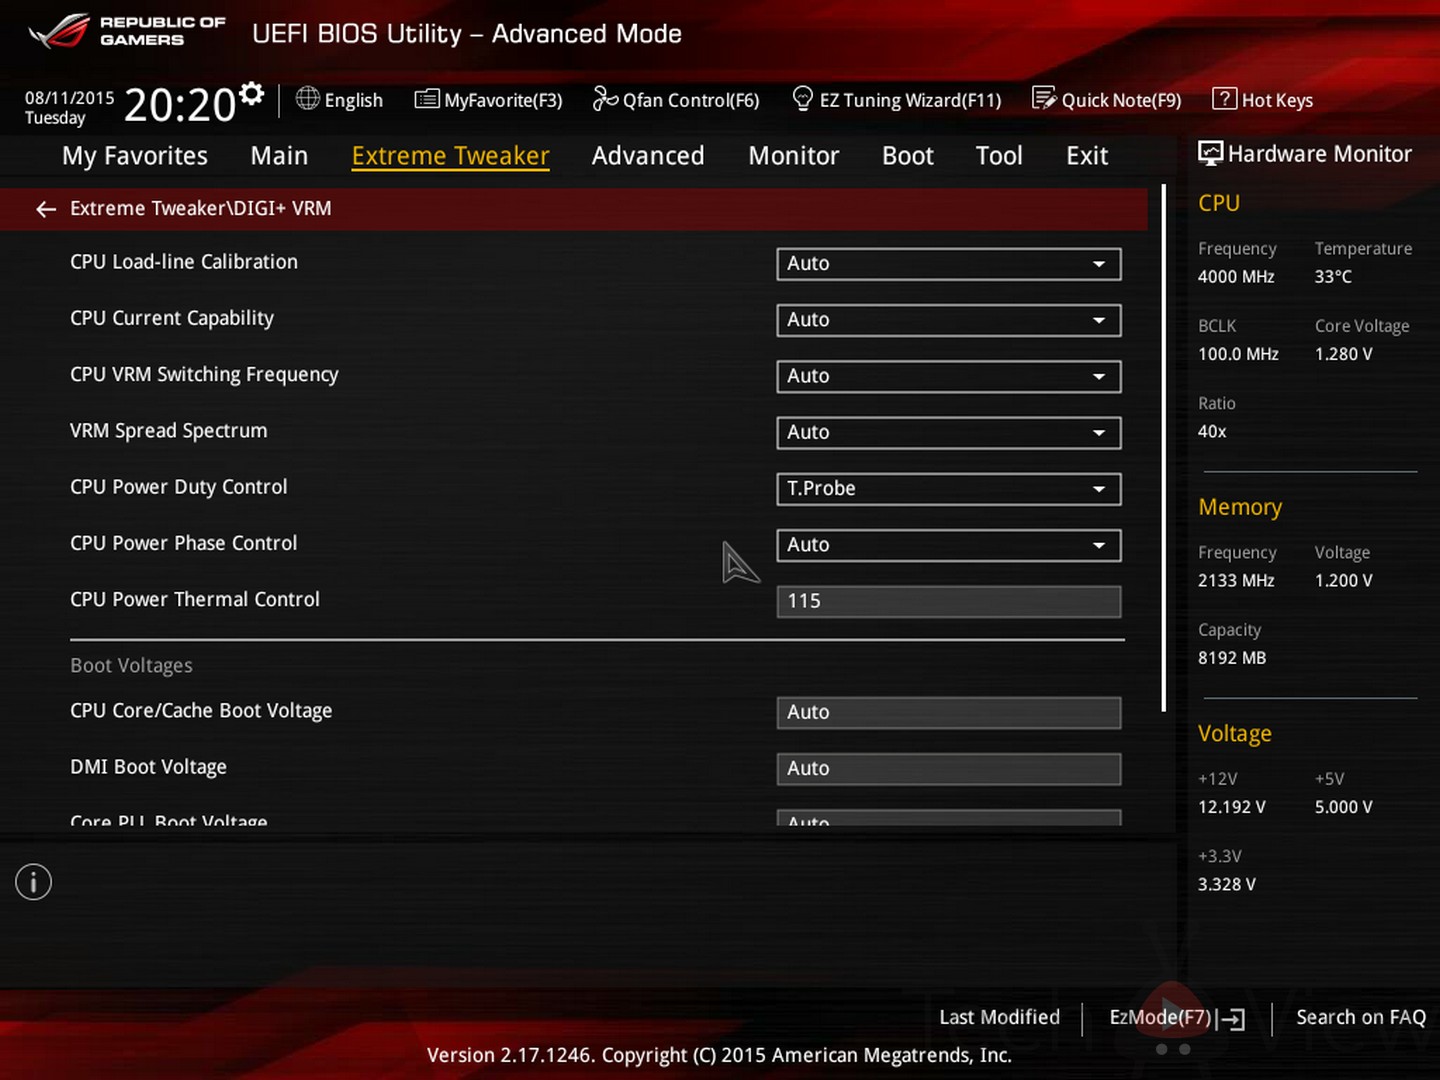Click the CPU Ratio 40x value

pos(1212,432)
